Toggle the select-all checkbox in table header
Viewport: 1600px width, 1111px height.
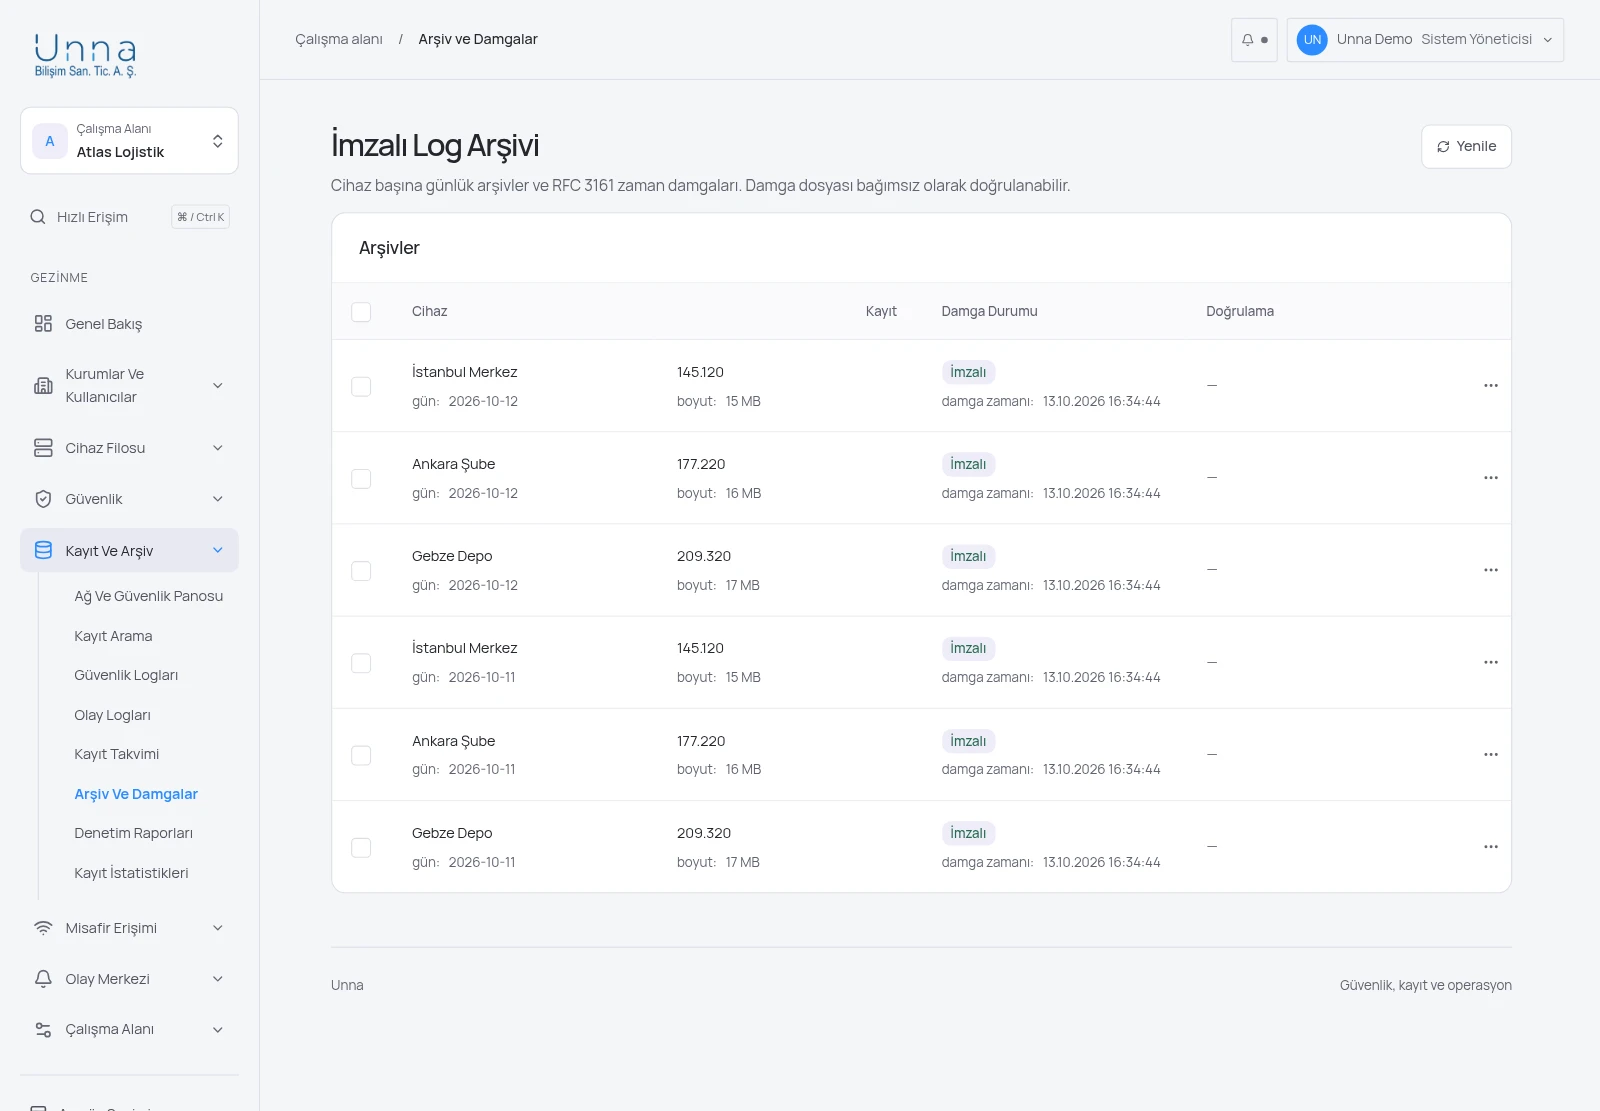[361, 312]
